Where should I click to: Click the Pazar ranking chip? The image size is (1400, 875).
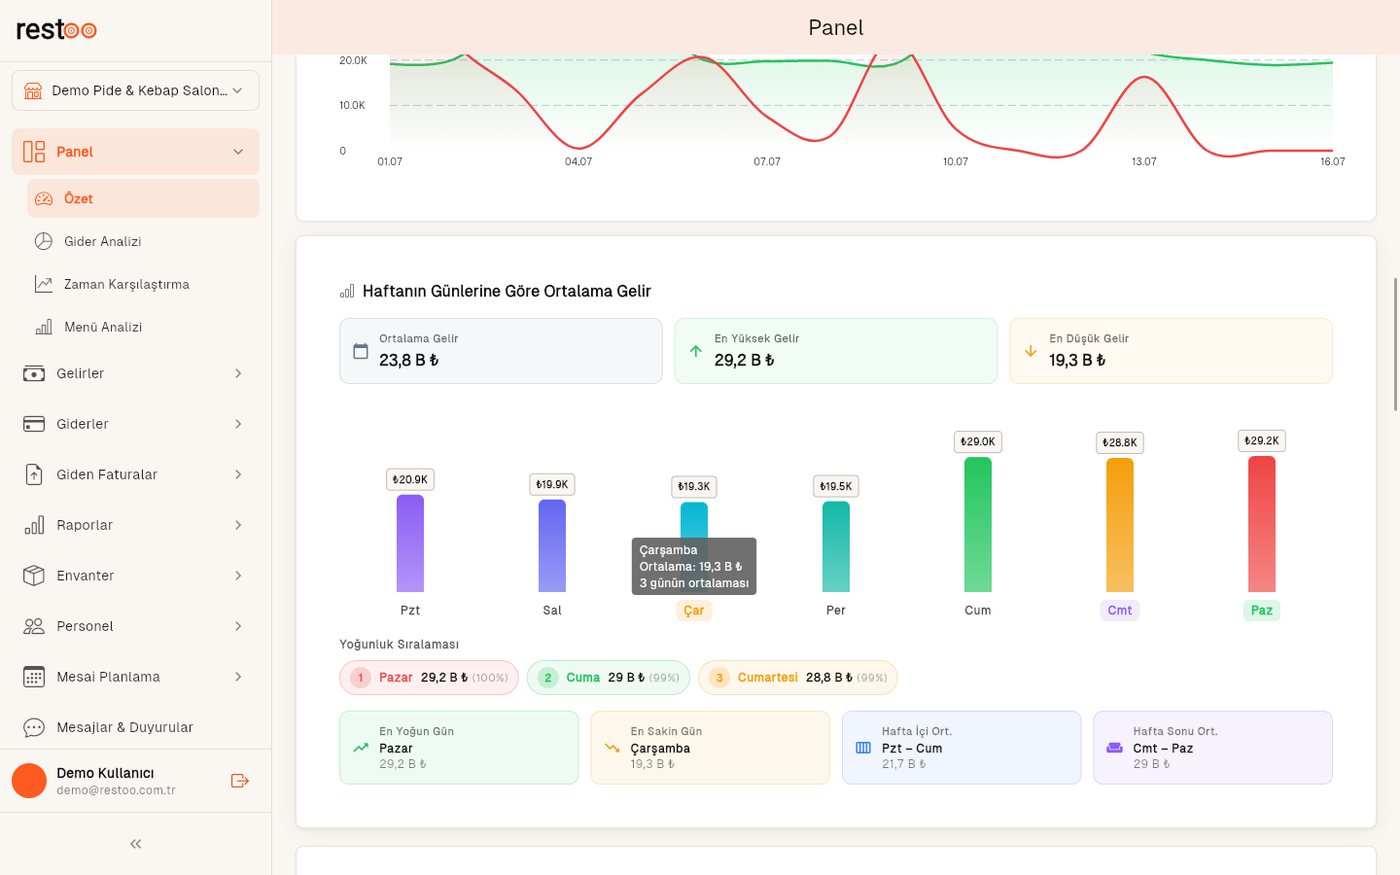click(429, 678)
